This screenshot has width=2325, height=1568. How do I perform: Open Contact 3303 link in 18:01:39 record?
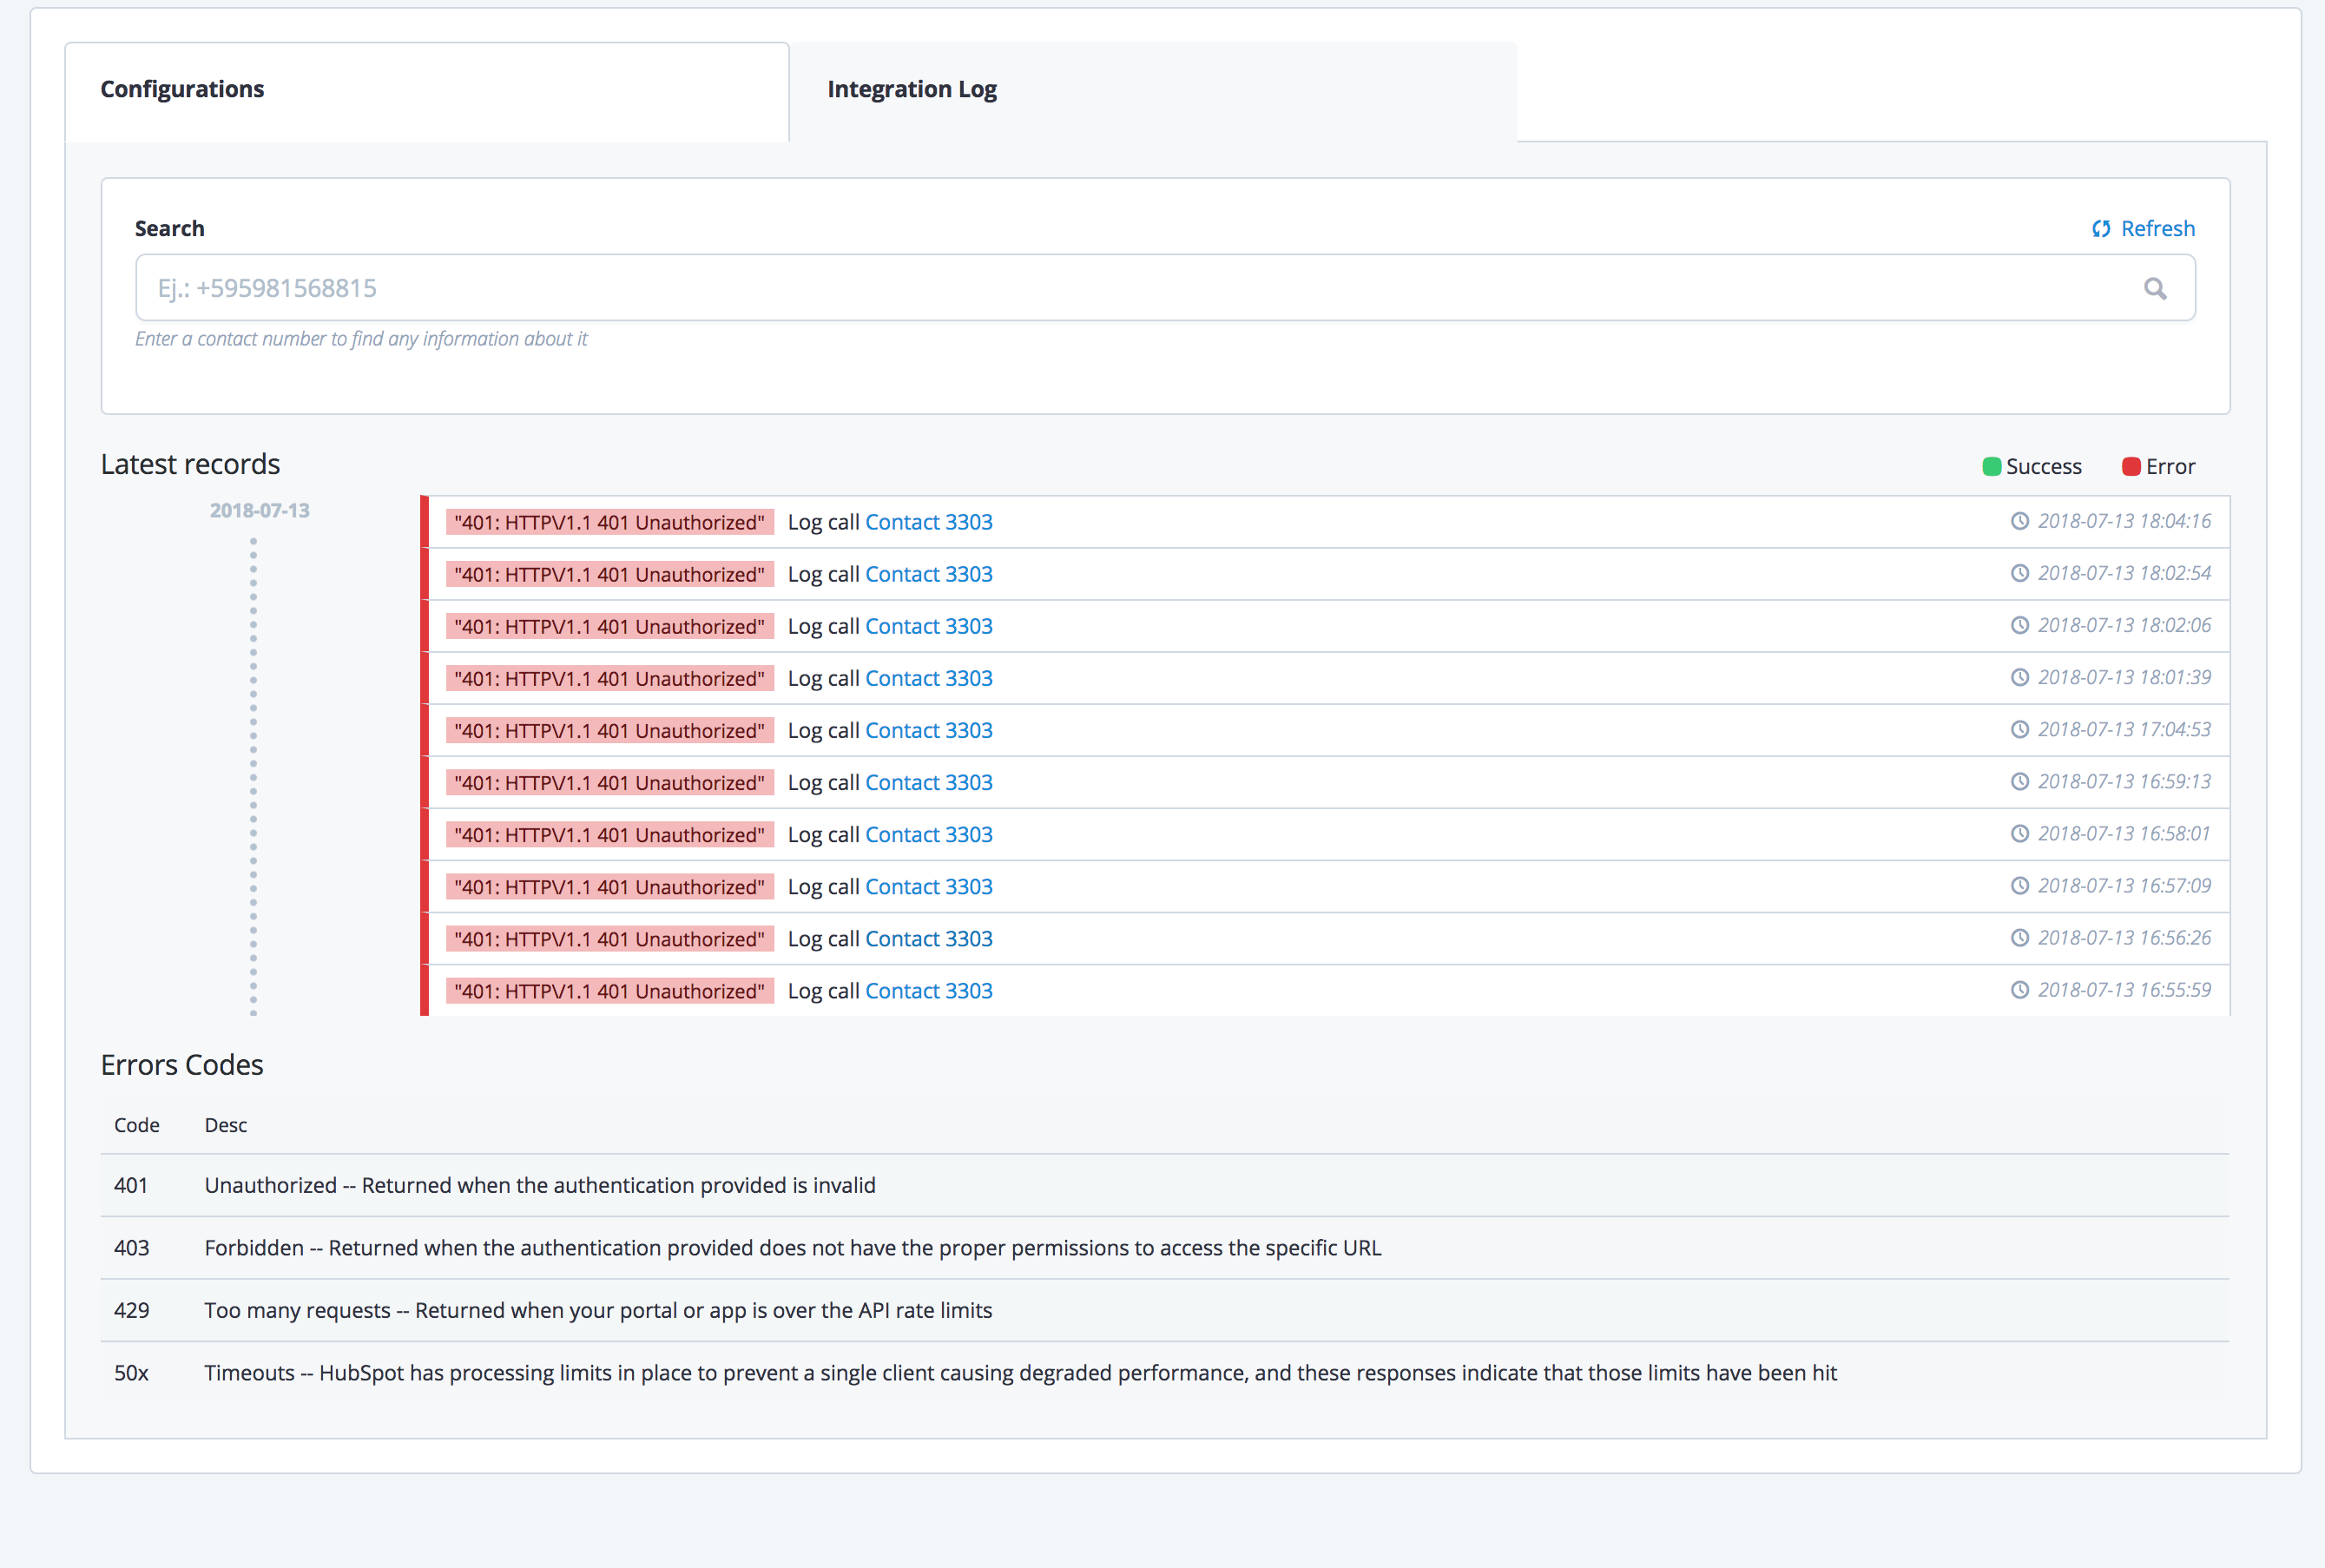928,678
